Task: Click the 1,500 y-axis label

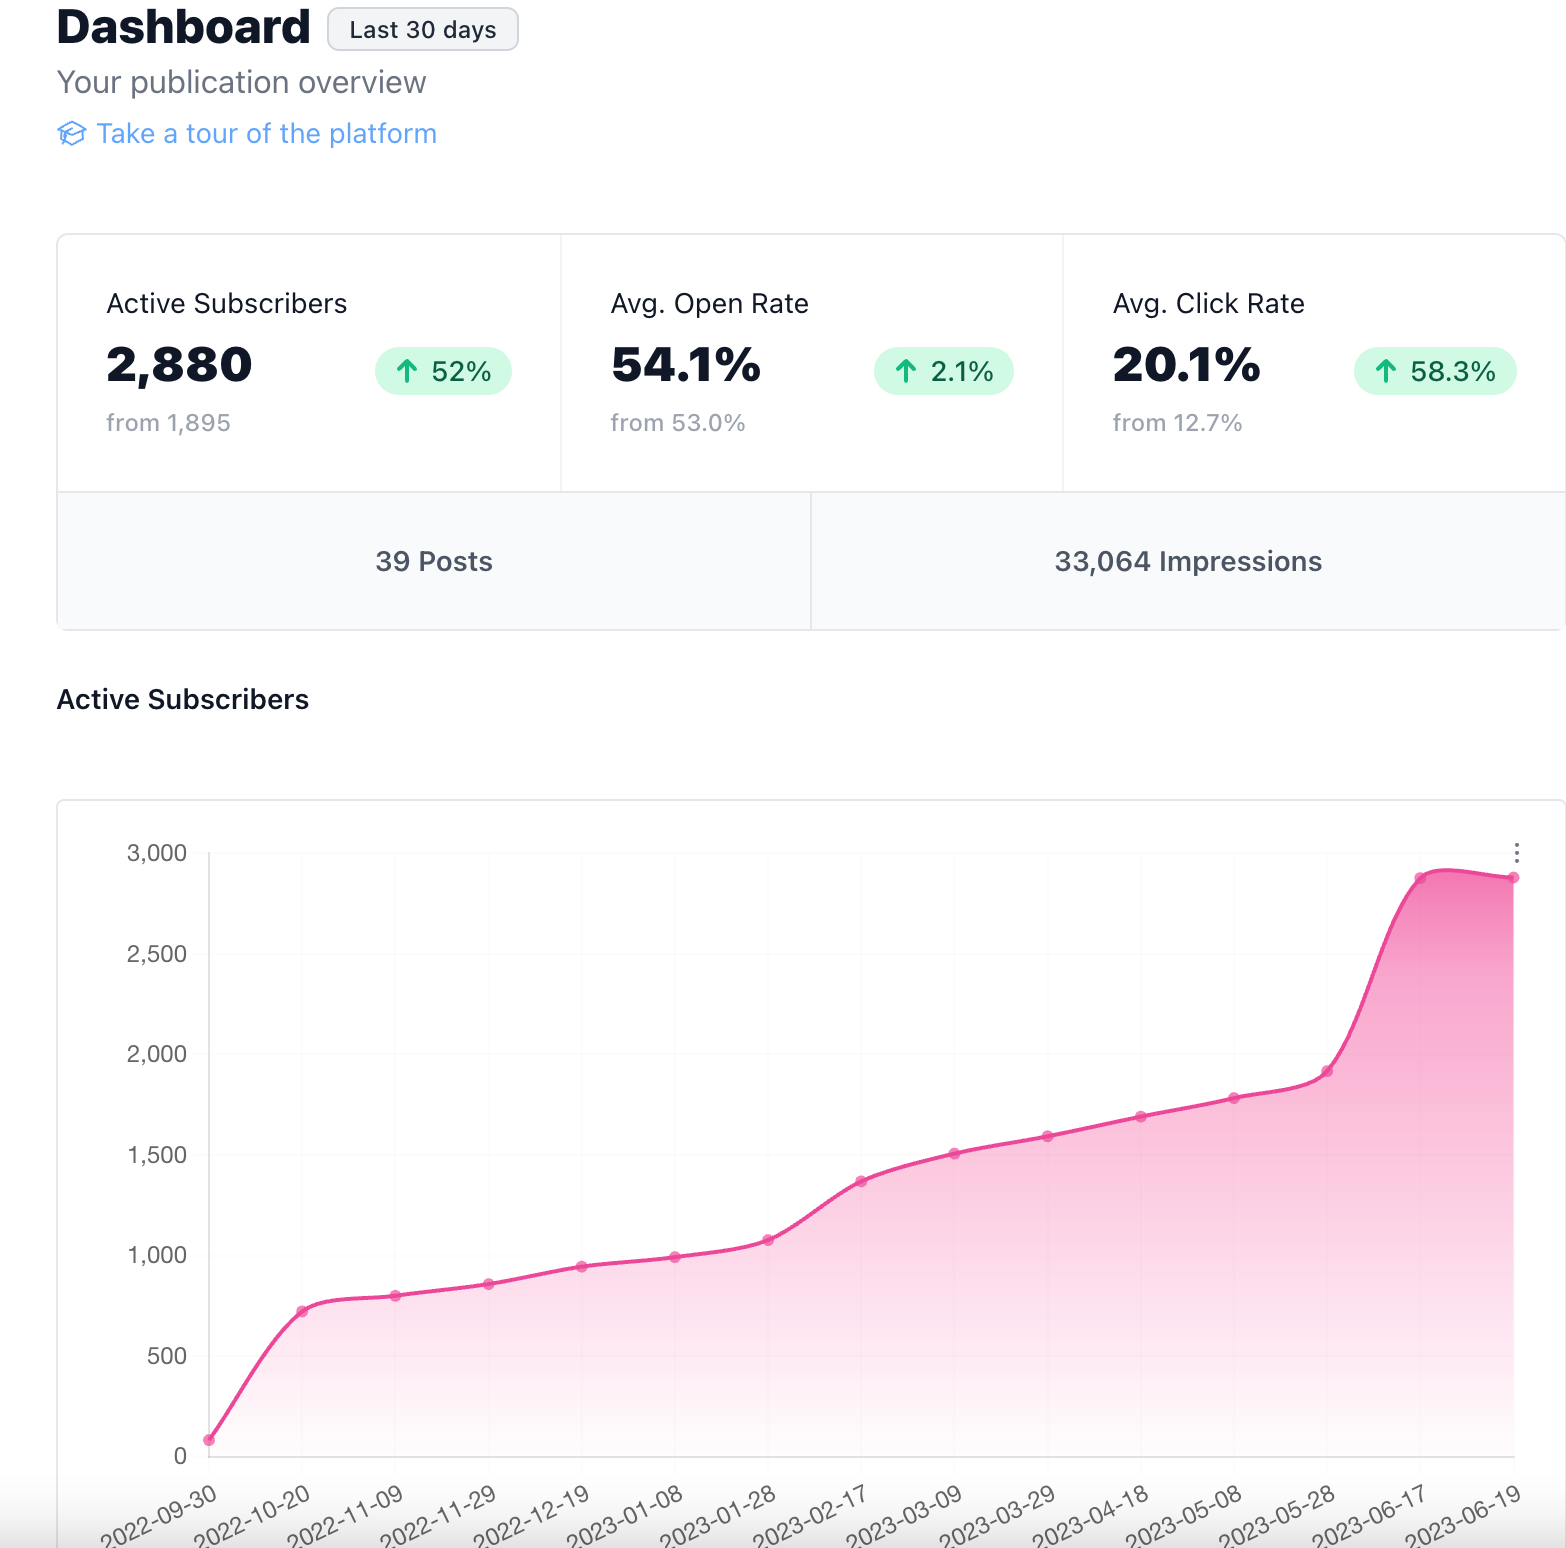Action: pos(157,1155)
